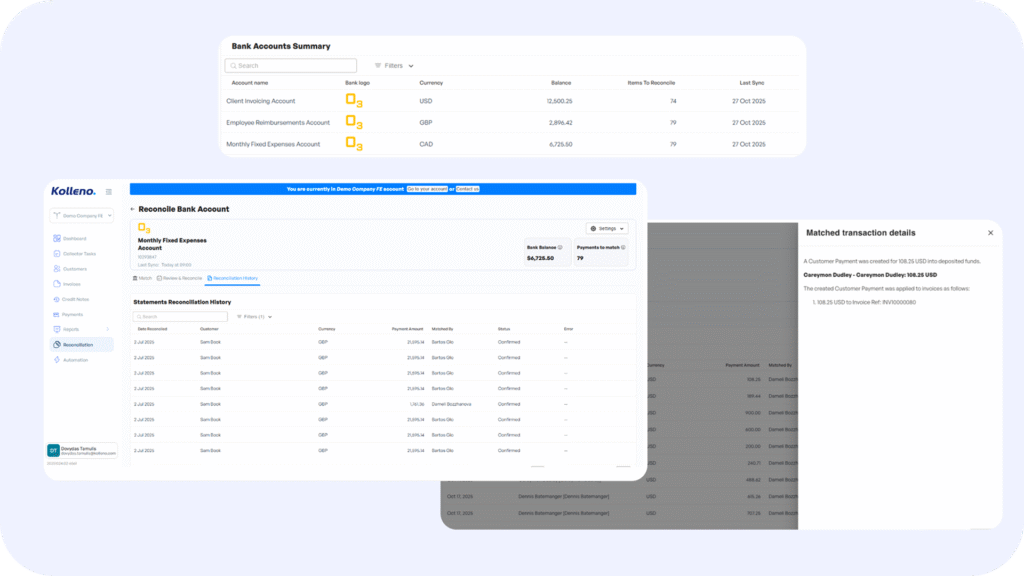Viewport: 1024px width, 576px height.
Task: Click info icon next to Bank Balance
Action: pos(560,247)
